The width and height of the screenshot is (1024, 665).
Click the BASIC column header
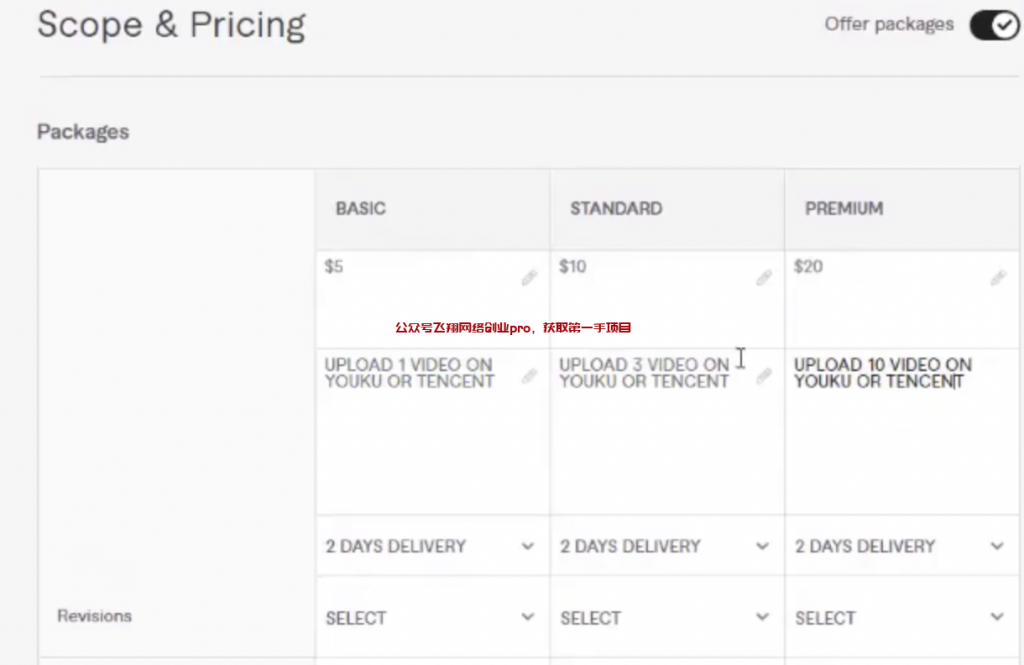(x=361, y=209)
